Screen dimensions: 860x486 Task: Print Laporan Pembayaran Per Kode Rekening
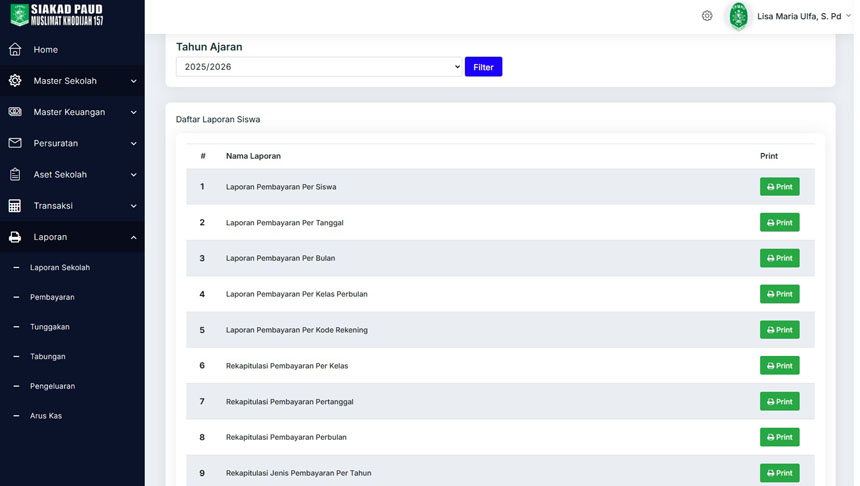coord(779,330)
